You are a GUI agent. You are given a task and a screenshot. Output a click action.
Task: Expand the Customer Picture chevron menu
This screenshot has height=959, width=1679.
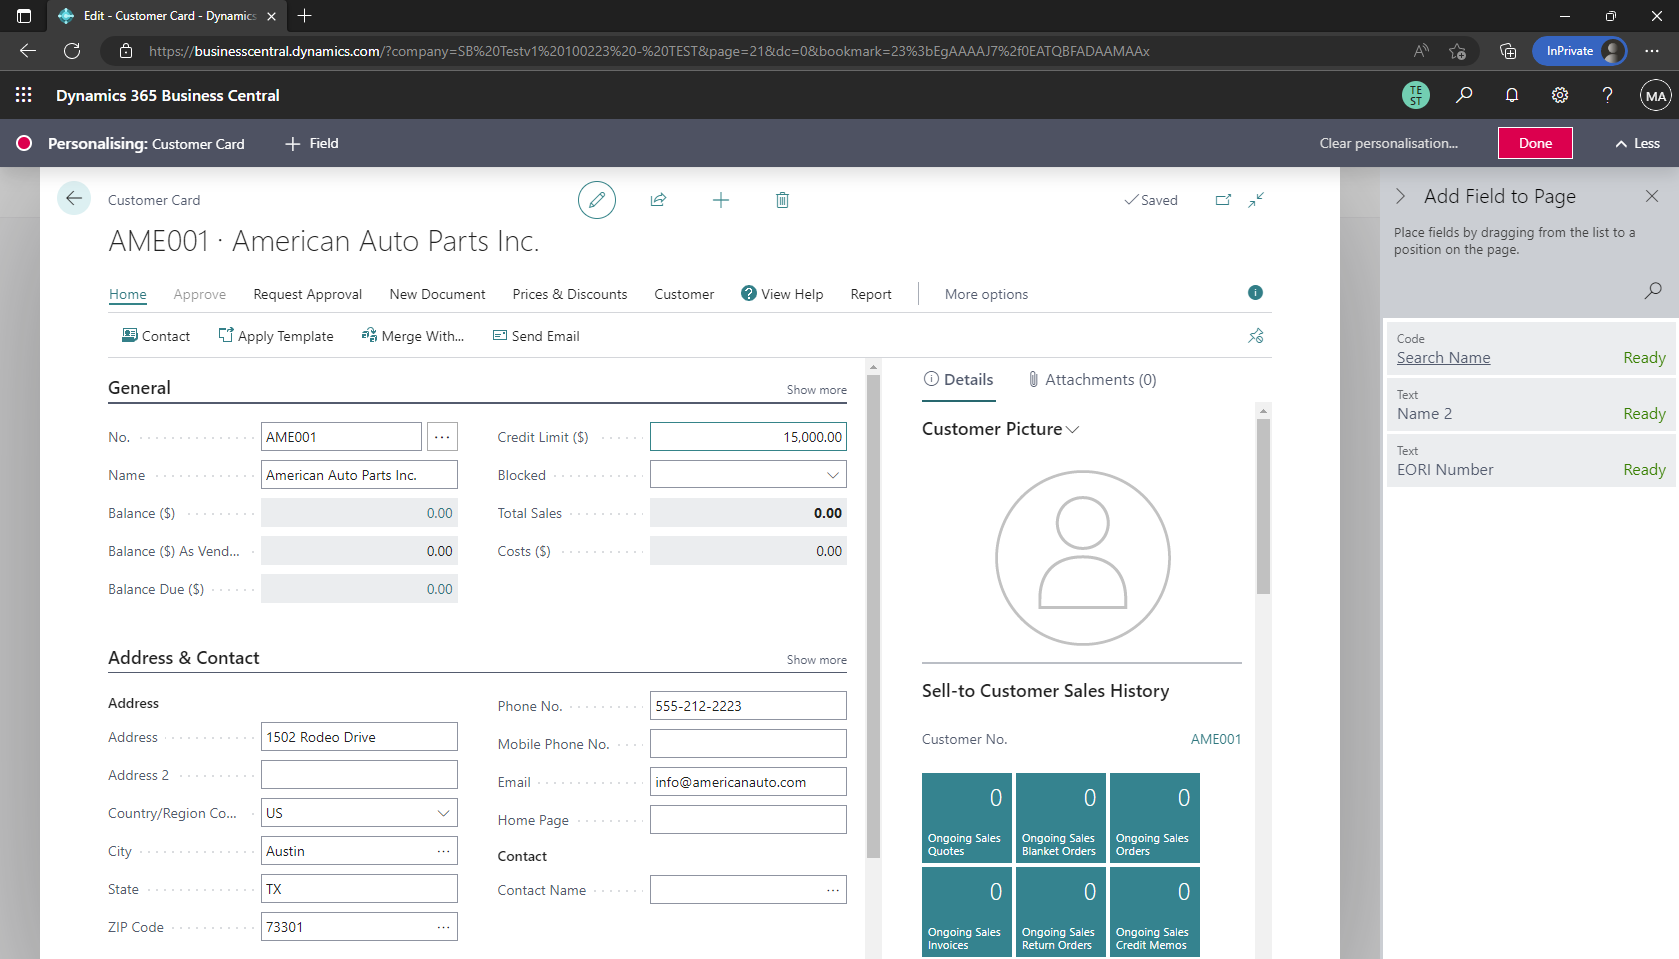(x=1073, y=430)
